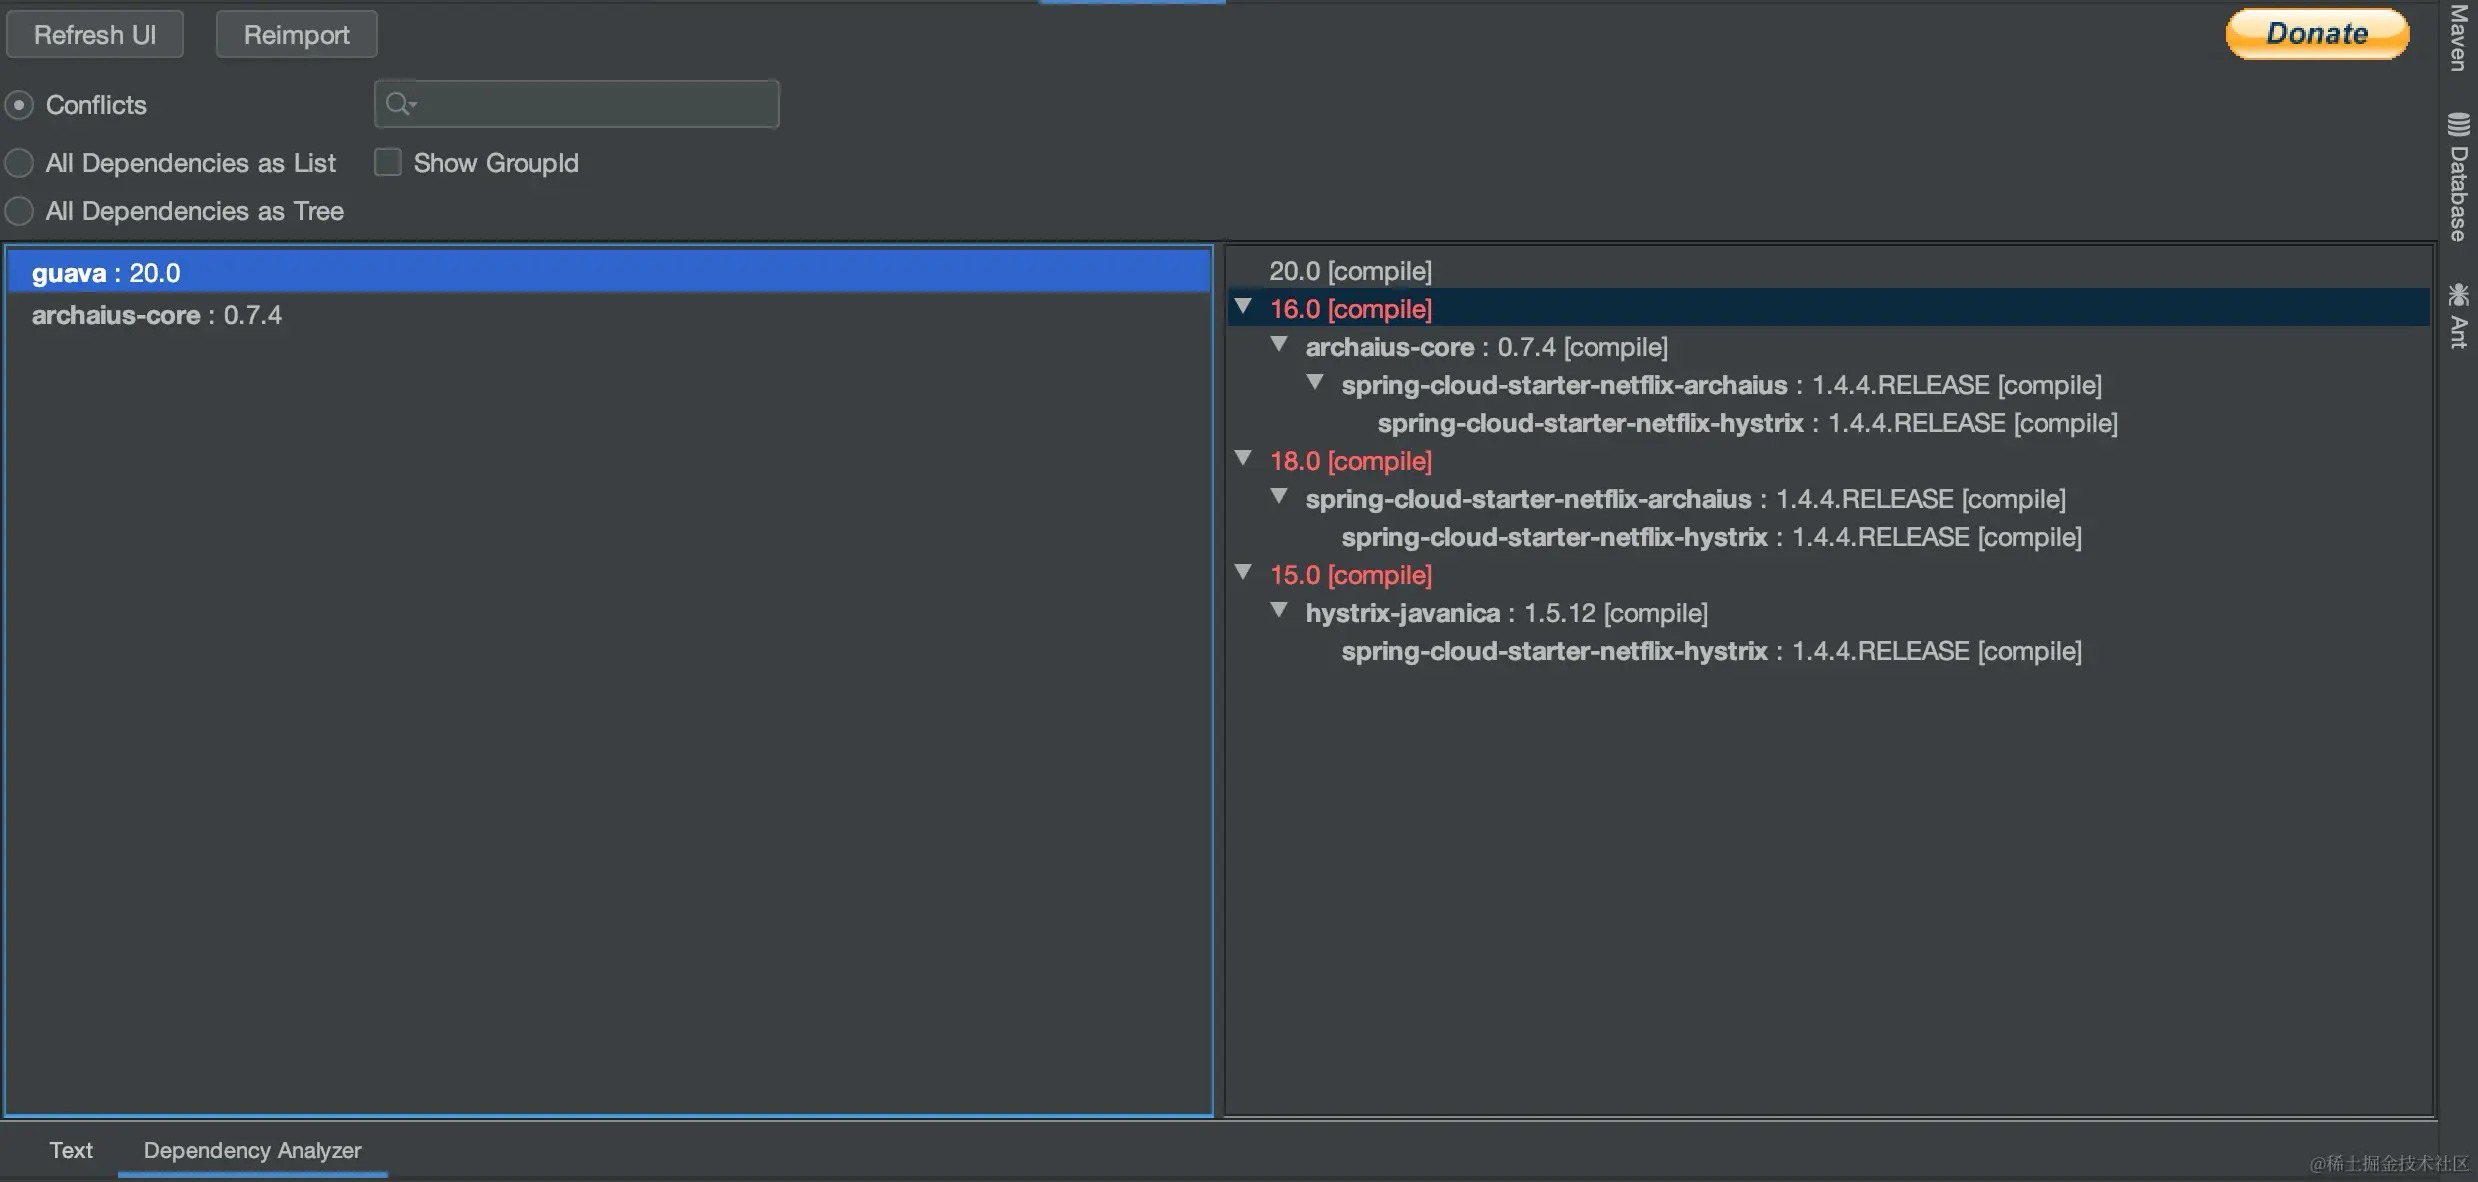Click the Reimport button
Viewport: 2478px width, 1182px height.
pos(296,35)
